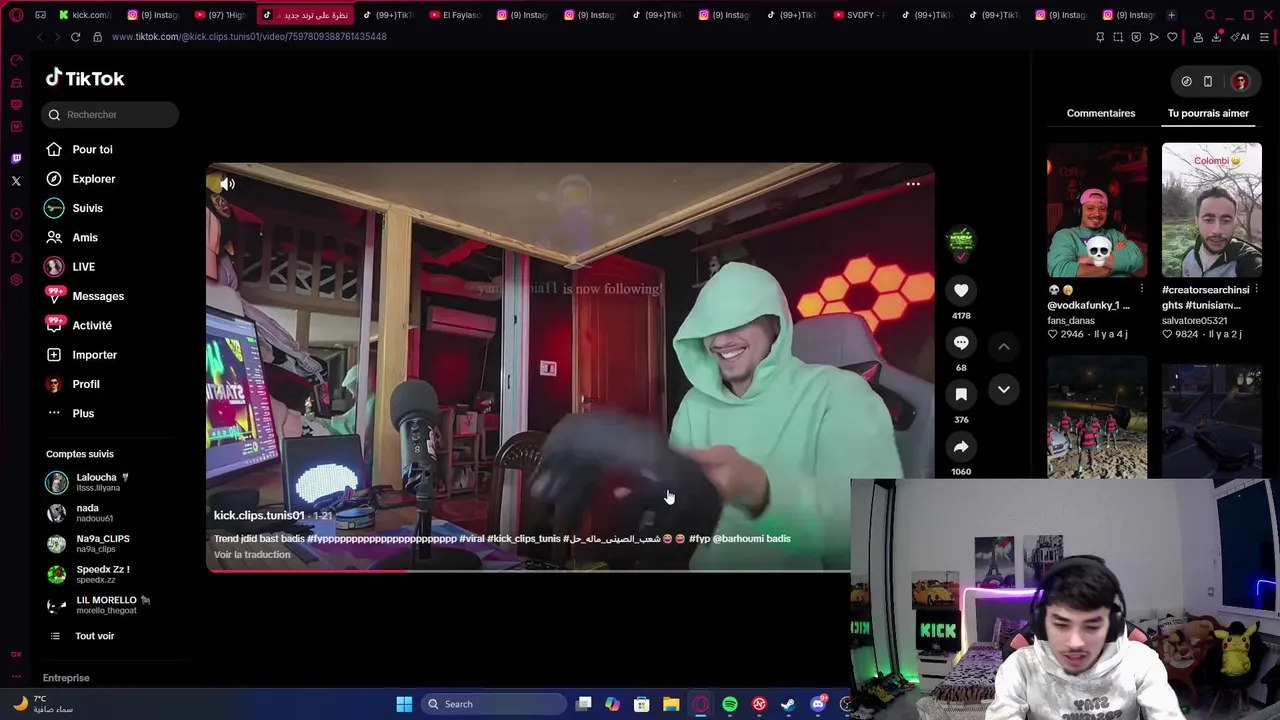Screen dimensions: 1280x720
Task: Open the LIVE section
Action: coord(70,267)
